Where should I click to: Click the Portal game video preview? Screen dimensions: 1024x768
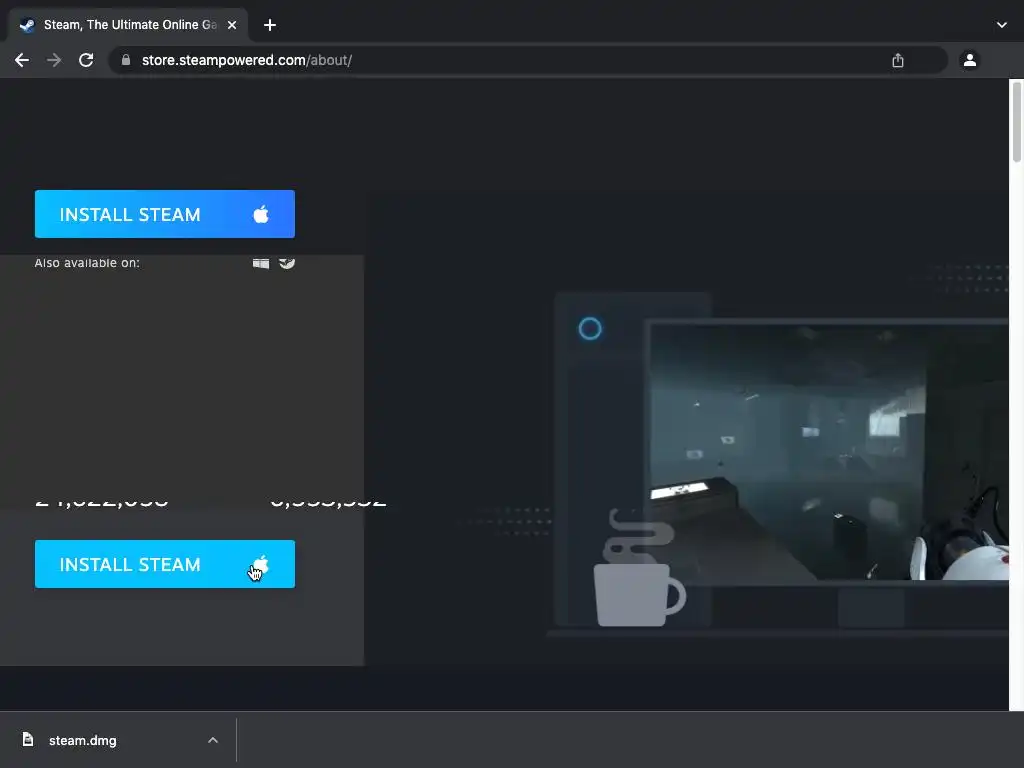coord(829,451)
